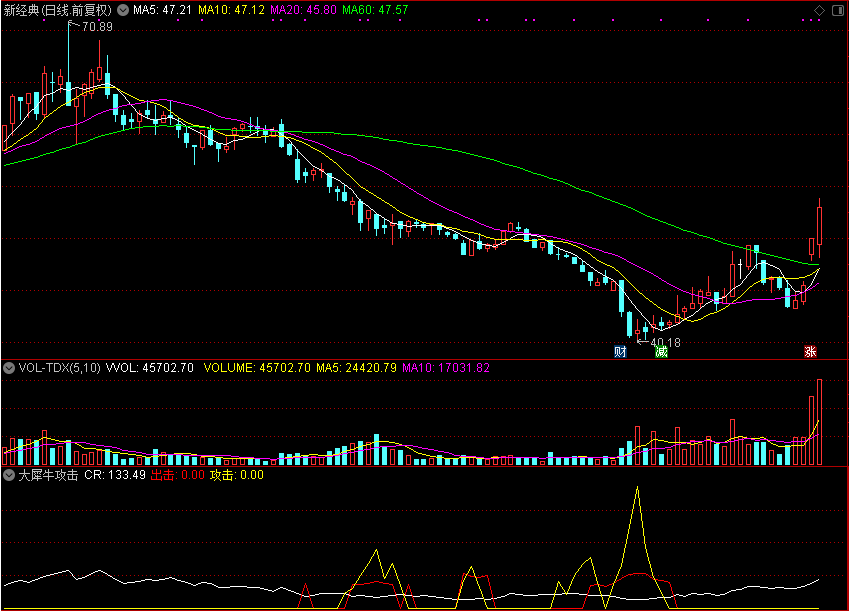This screenshot has width=849, height=611.
Task: Expand the 大犀牛攻击 indicator dropdown
Action: point(9,475)
